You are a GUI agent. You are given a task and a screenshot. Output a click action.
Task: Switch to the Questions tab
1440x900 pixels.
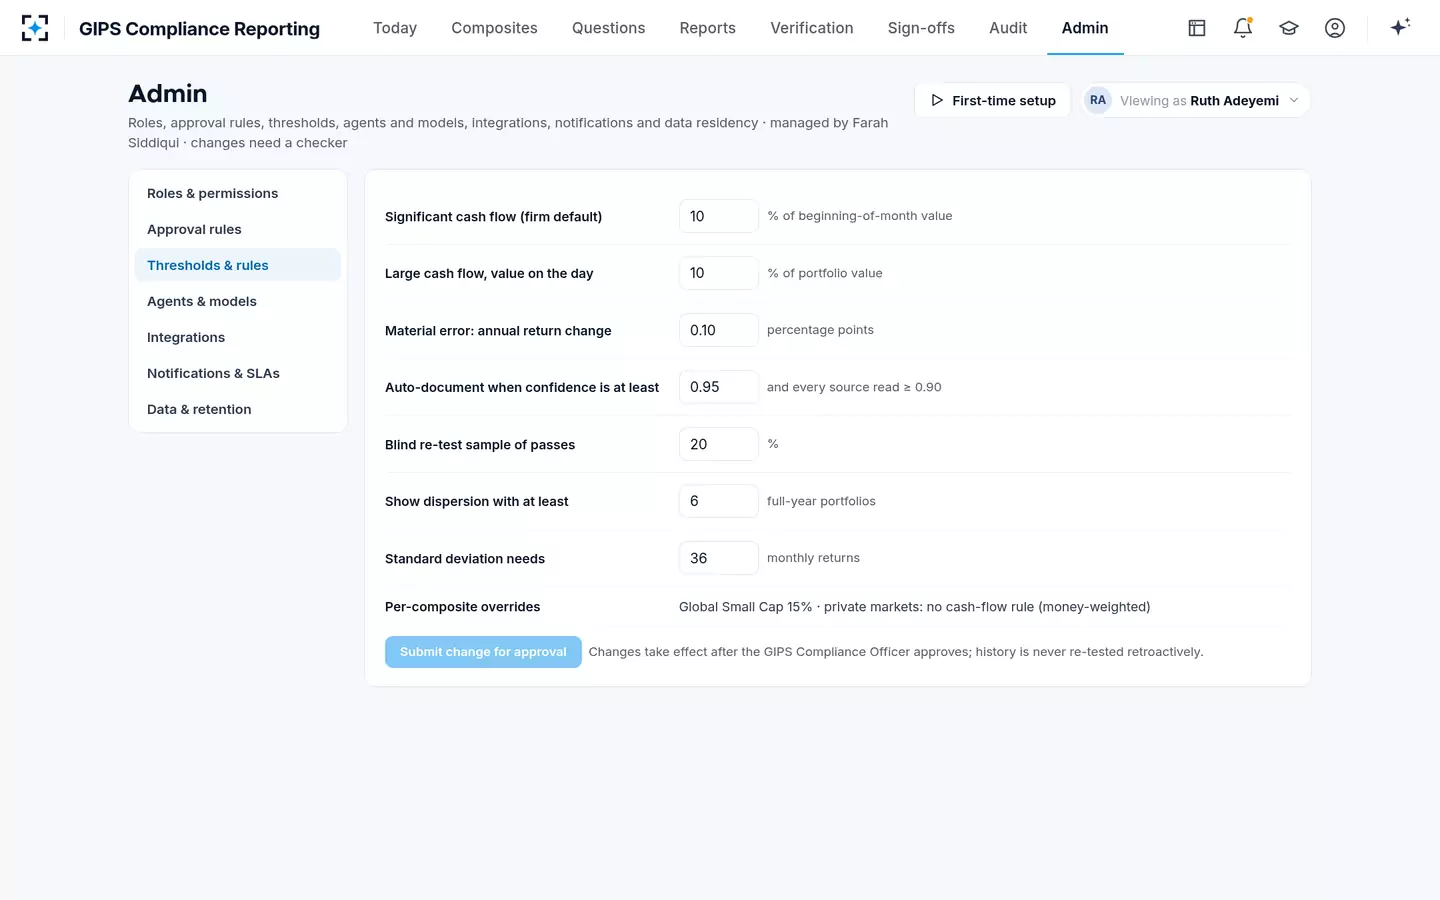608,28
